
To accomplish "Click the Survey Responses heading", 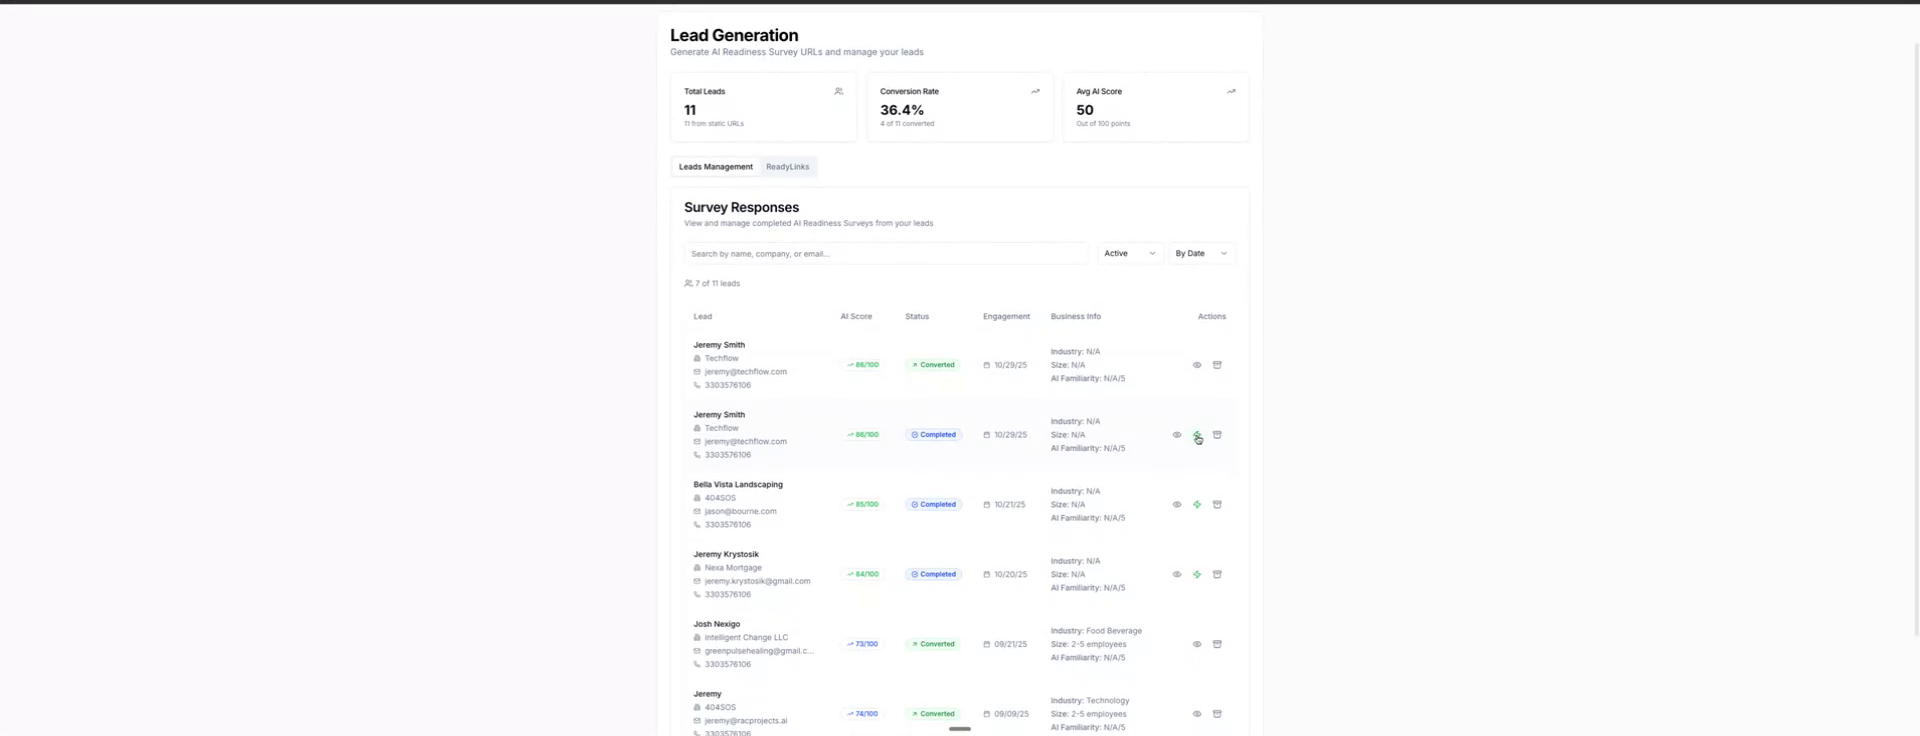I will pyautogui.click(x=741, y=208).
